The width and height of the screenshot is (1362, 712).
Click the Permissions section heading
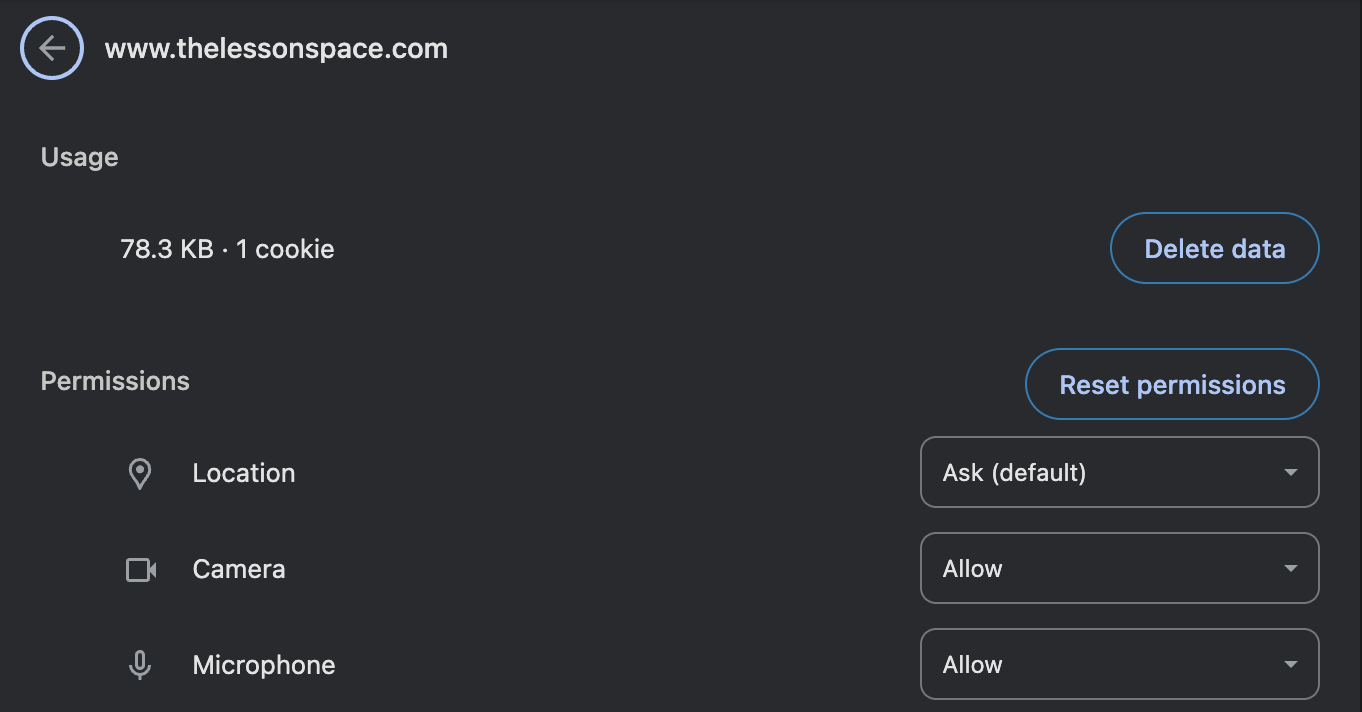click(x=115, y=381)
